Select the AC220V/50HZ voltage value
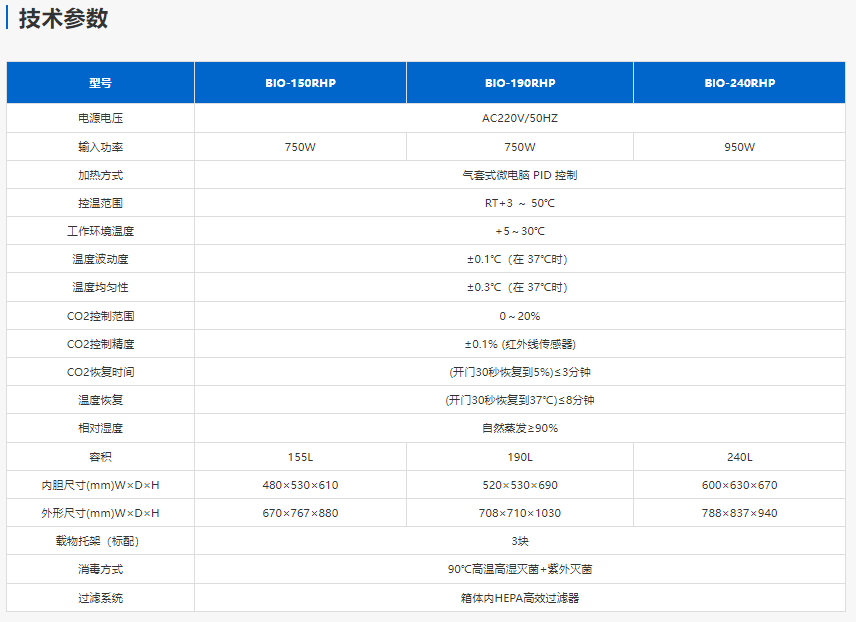Image resolution: width=856 pixels, height=622 pixels. pos(520,118)
